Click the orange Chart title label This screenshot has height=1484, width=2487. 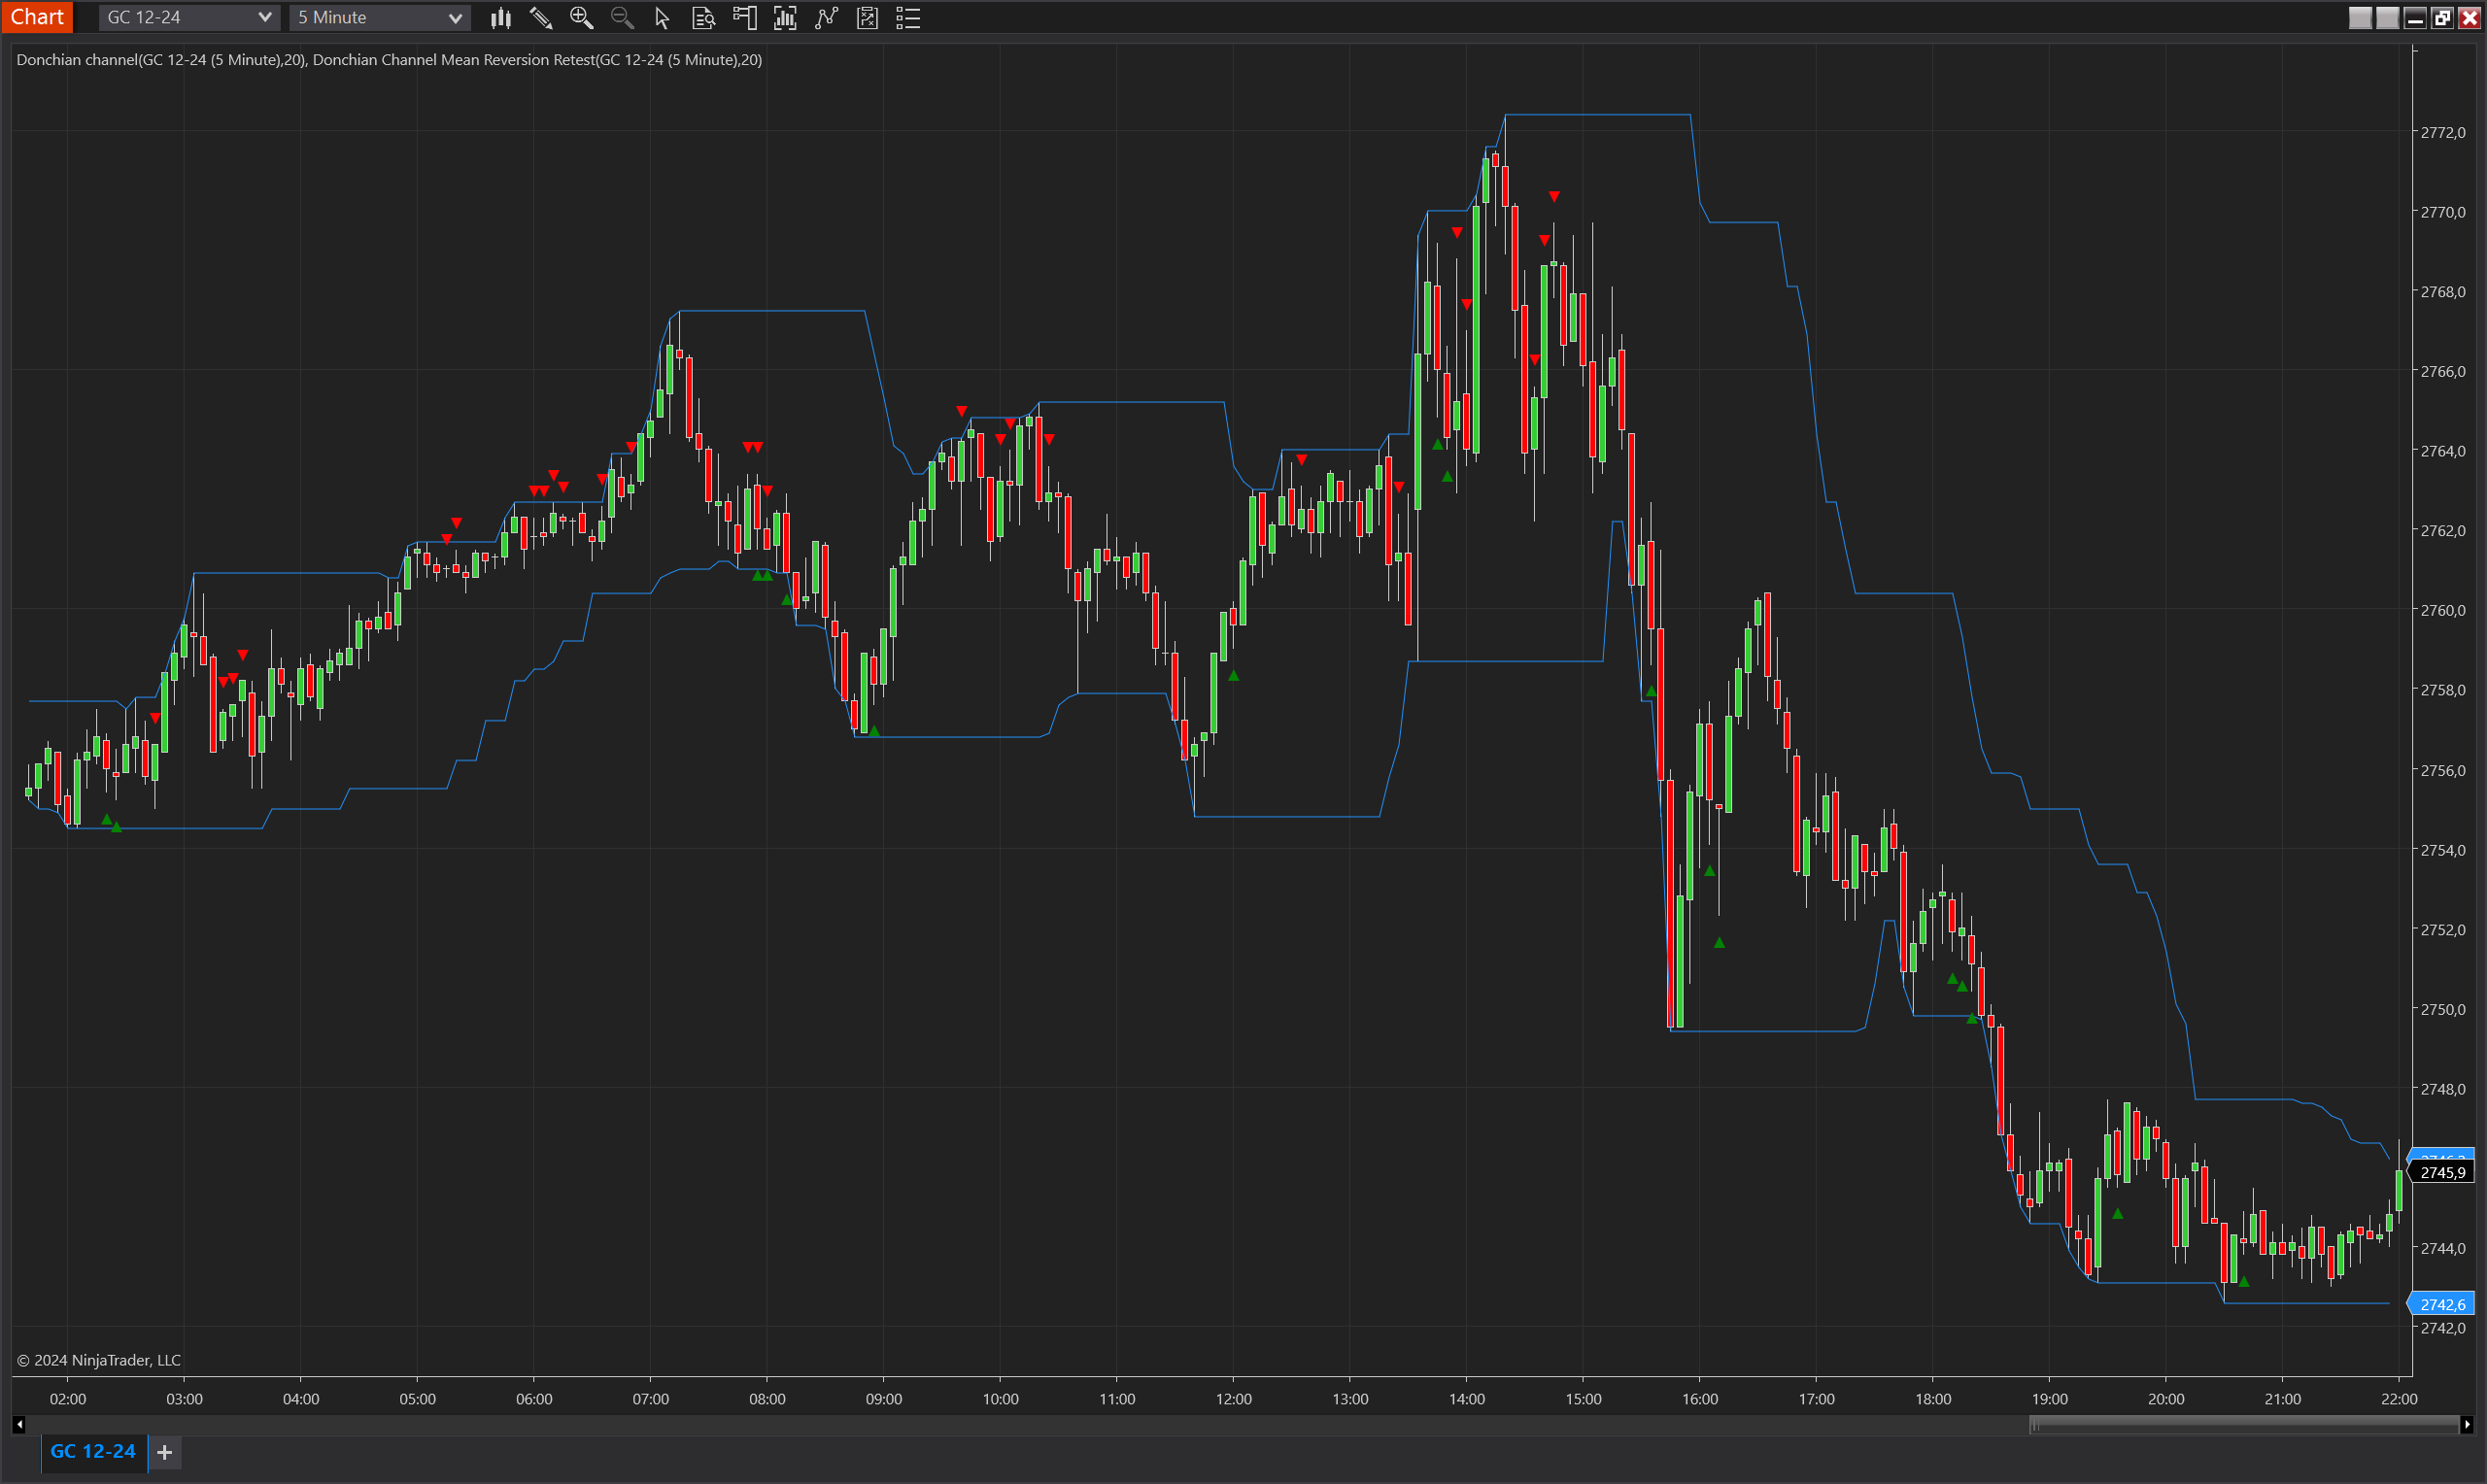(x=37, y=17)
